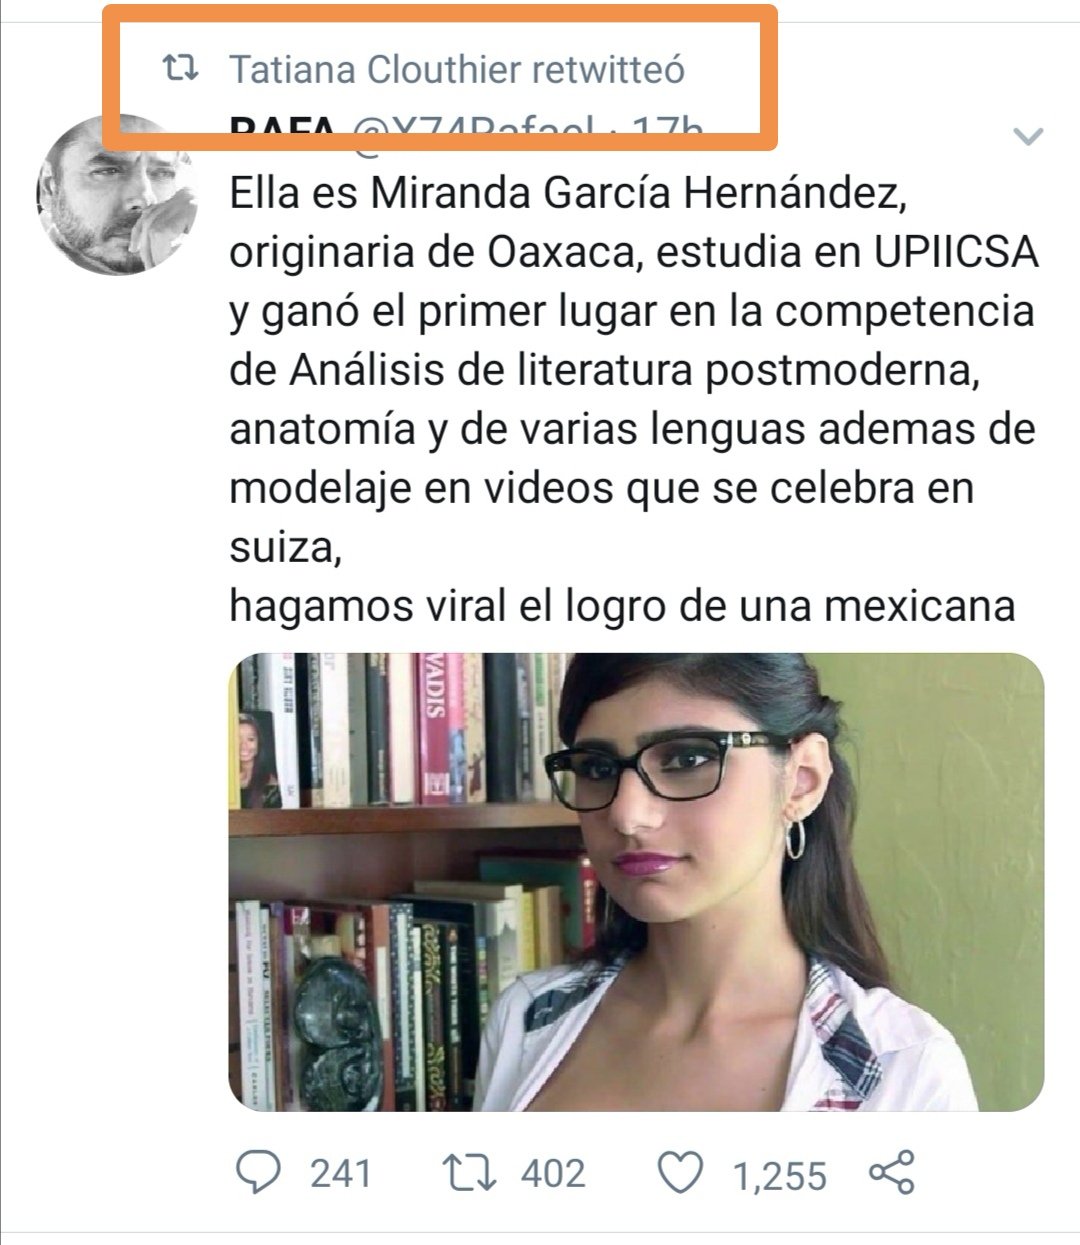Click the reply speech bubble icon

261,1171
